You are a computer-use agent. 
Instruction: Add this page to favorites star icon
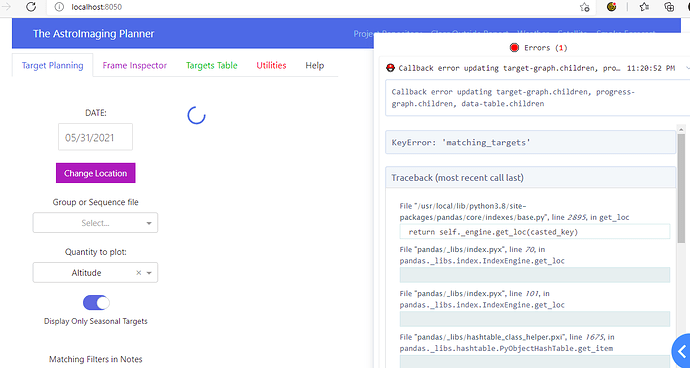coord(584,7)
